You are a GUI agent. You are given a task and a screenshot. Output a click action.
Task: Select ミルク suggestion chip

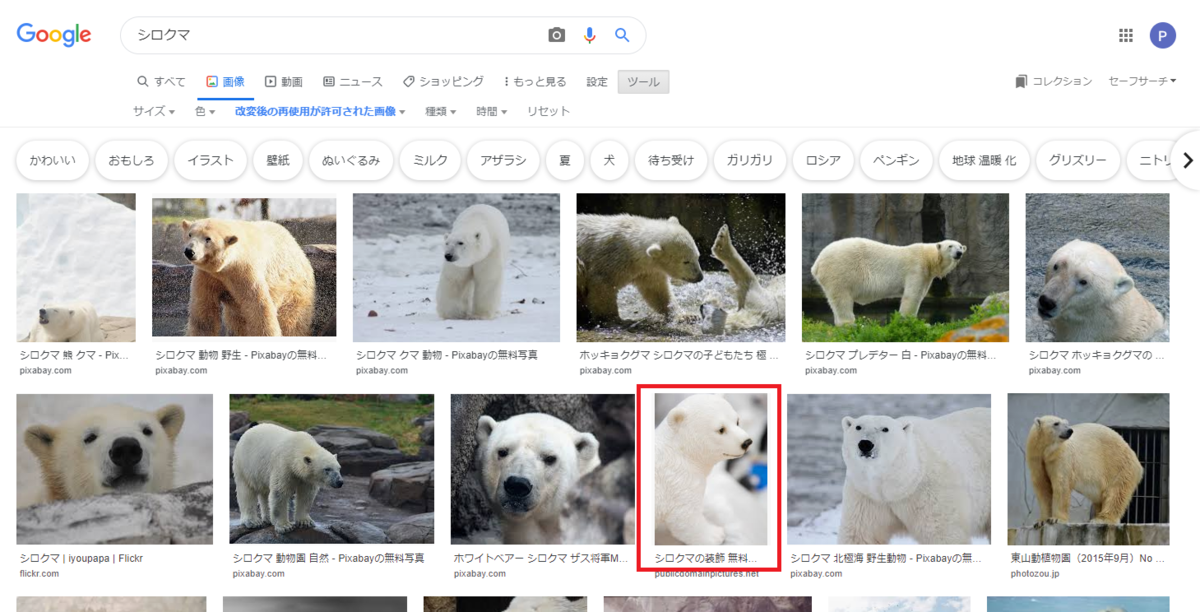[430, 160]
